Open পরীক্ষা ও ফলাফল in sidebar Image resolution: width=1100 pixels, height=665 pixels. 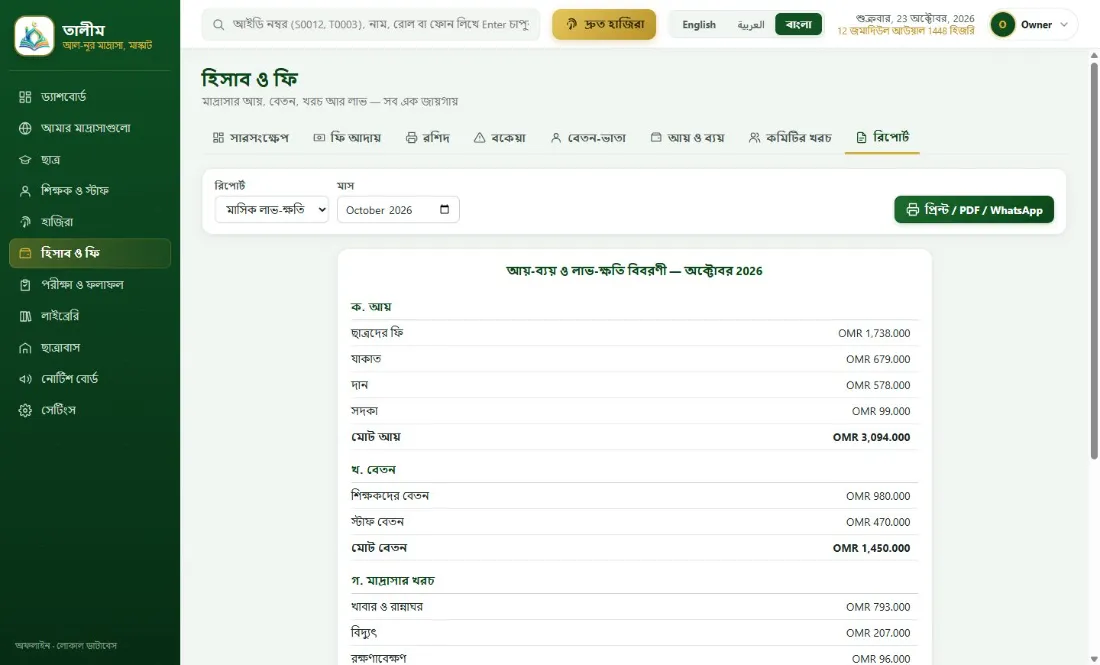tap(90, 285)
